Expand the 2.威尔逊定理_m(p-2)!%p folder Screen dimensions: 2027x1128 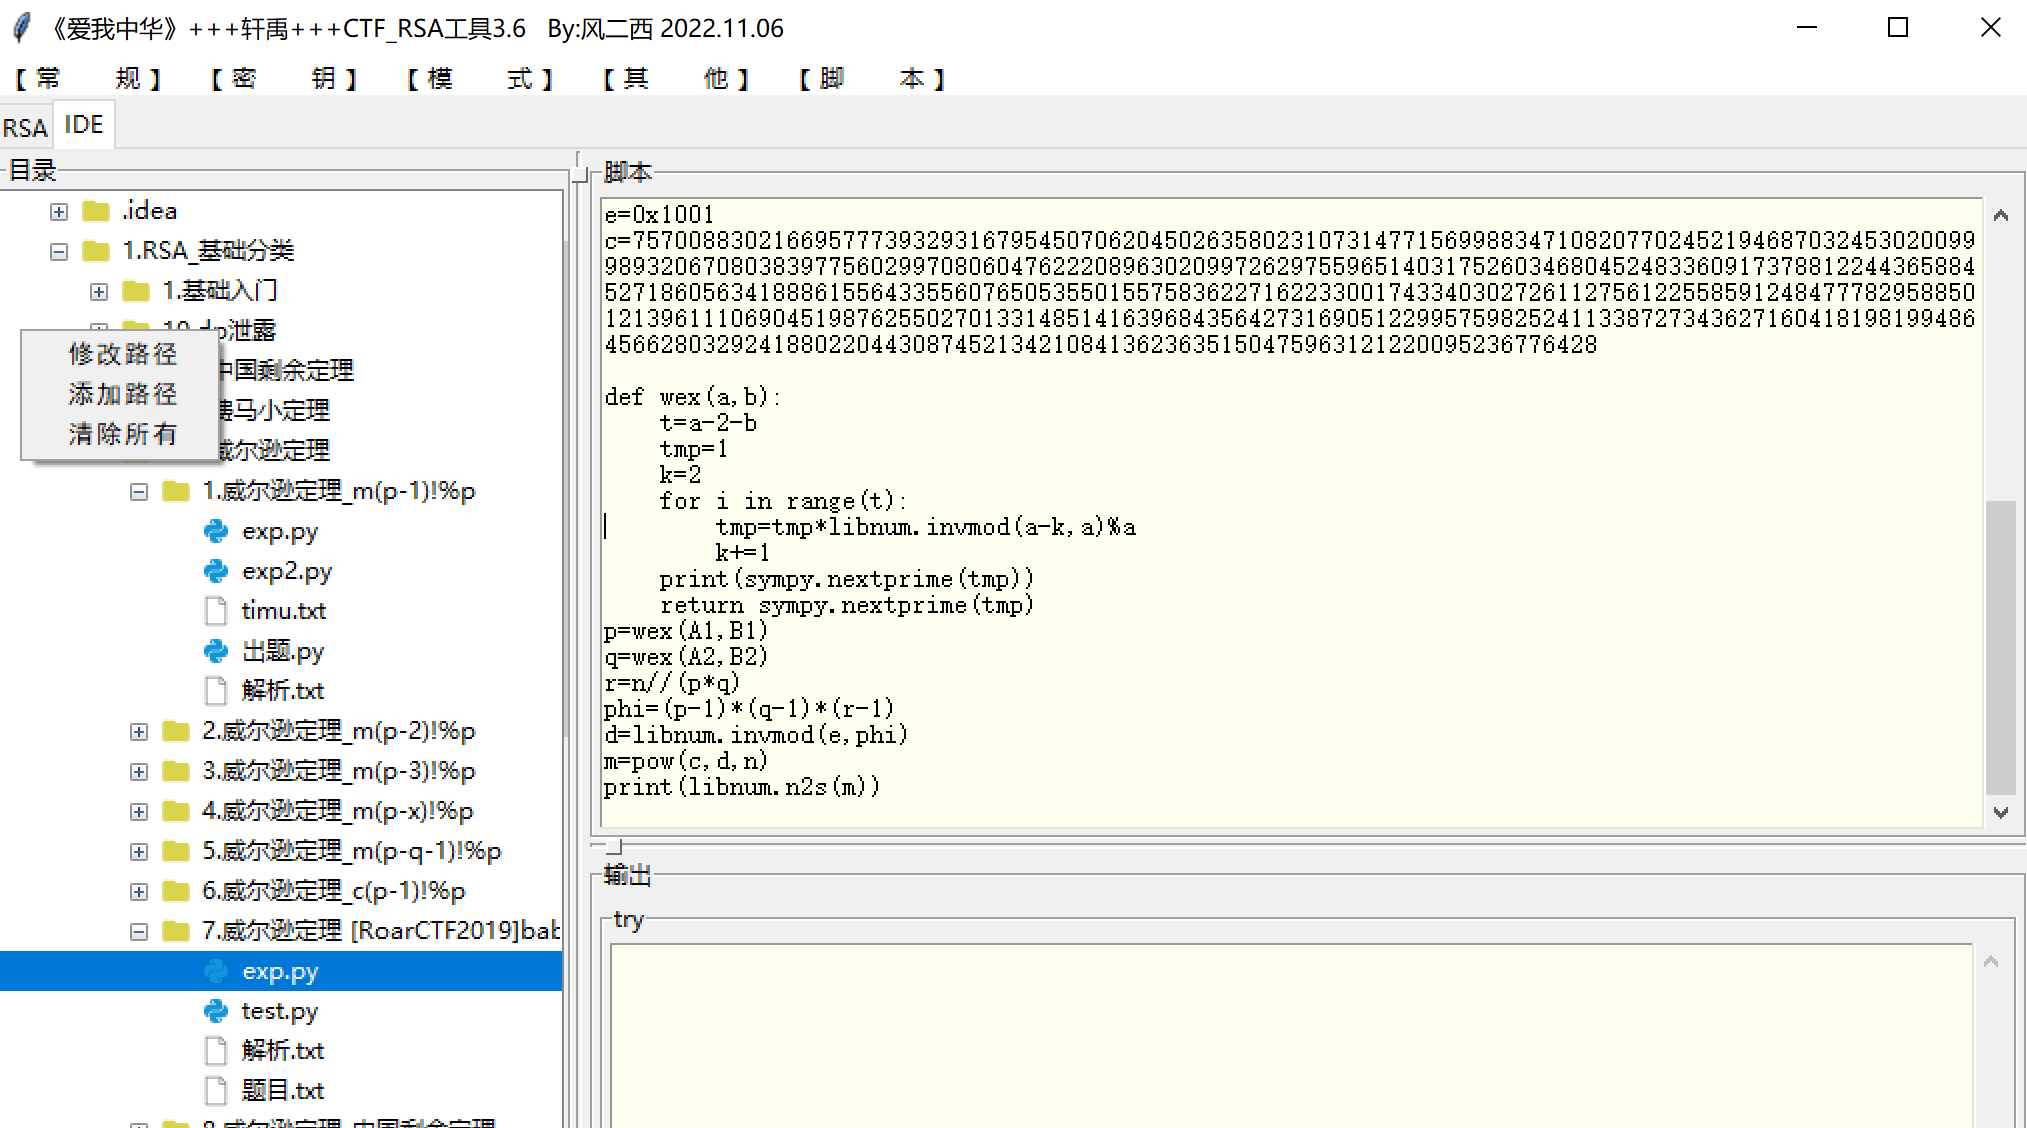click(139, 731)
